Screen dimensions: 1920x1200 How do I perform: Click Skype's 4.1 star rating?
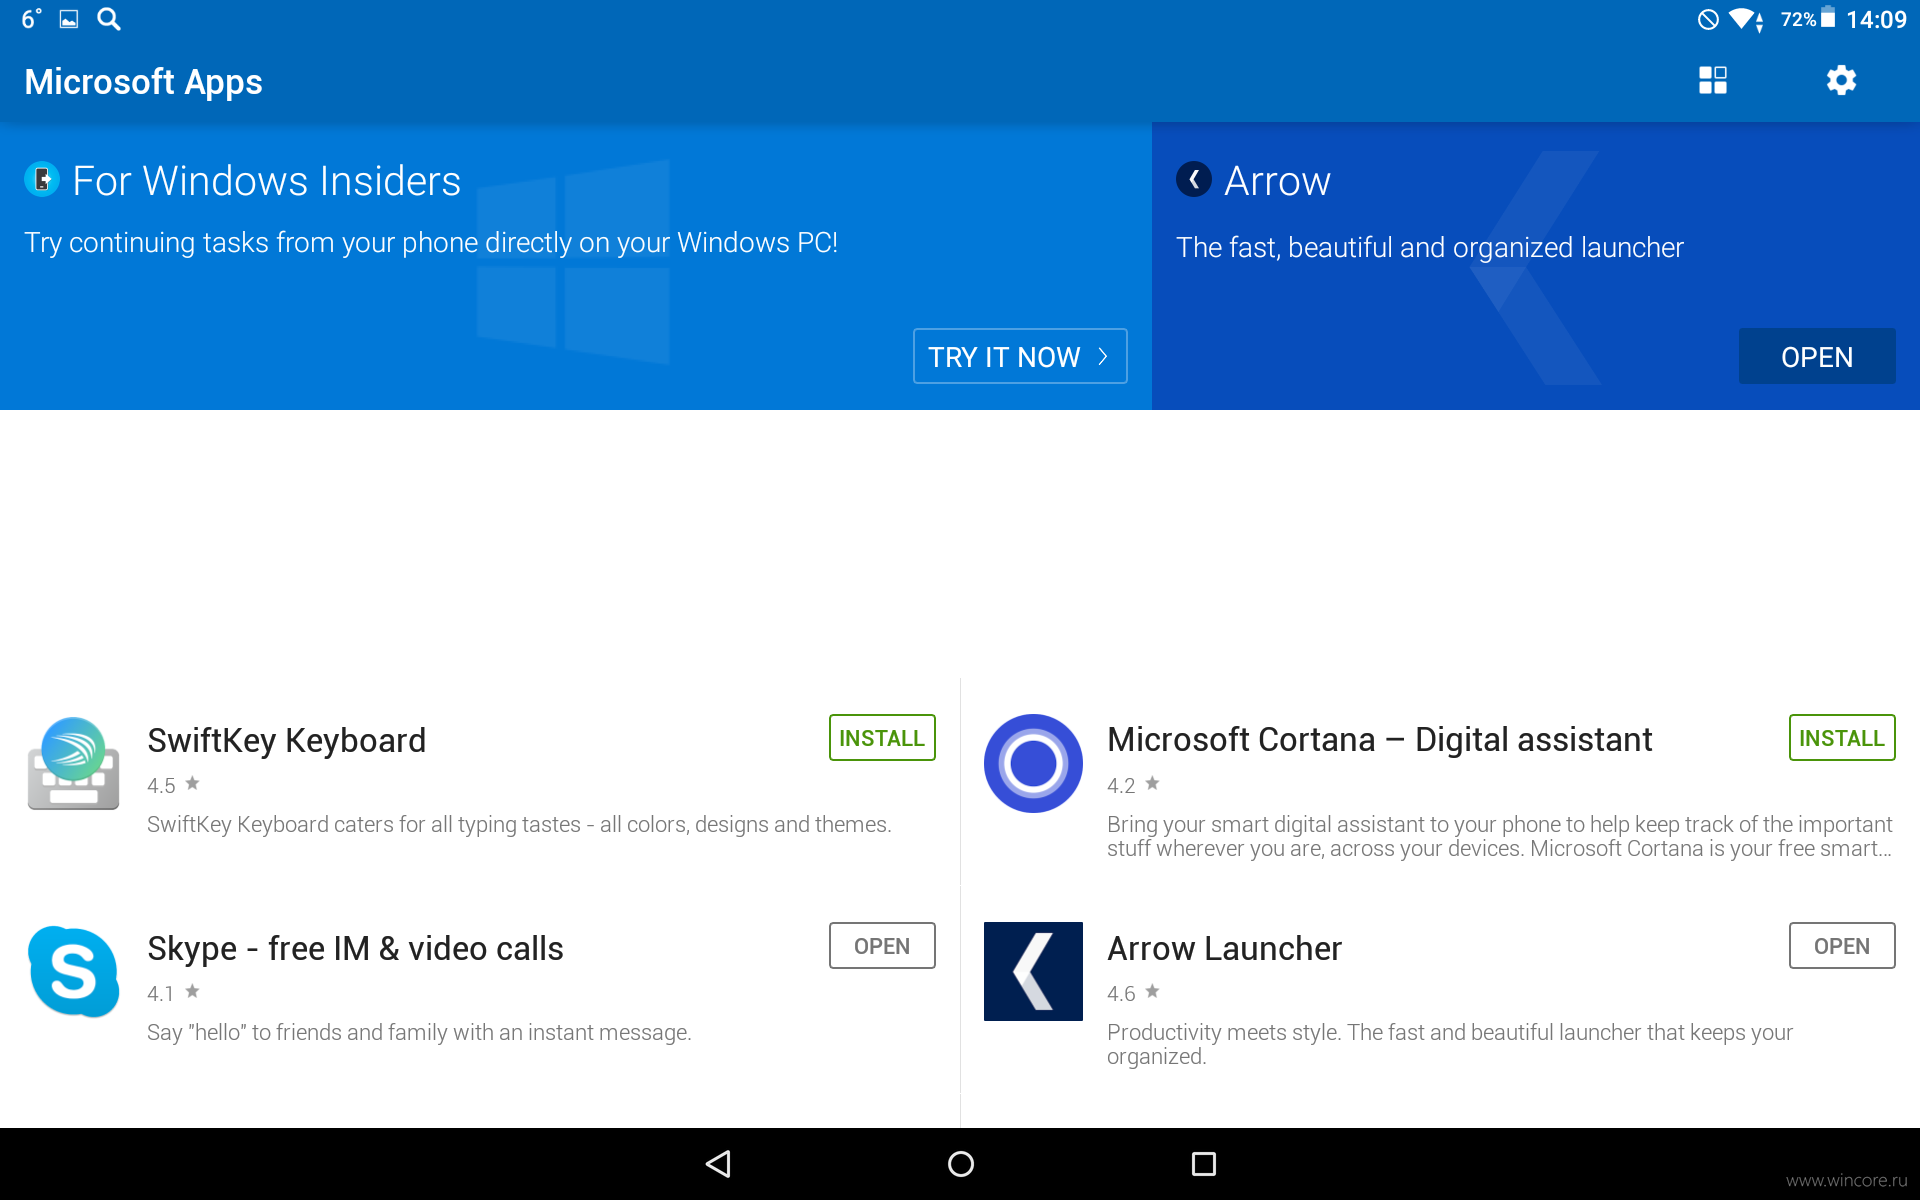[x=173, y=993]
